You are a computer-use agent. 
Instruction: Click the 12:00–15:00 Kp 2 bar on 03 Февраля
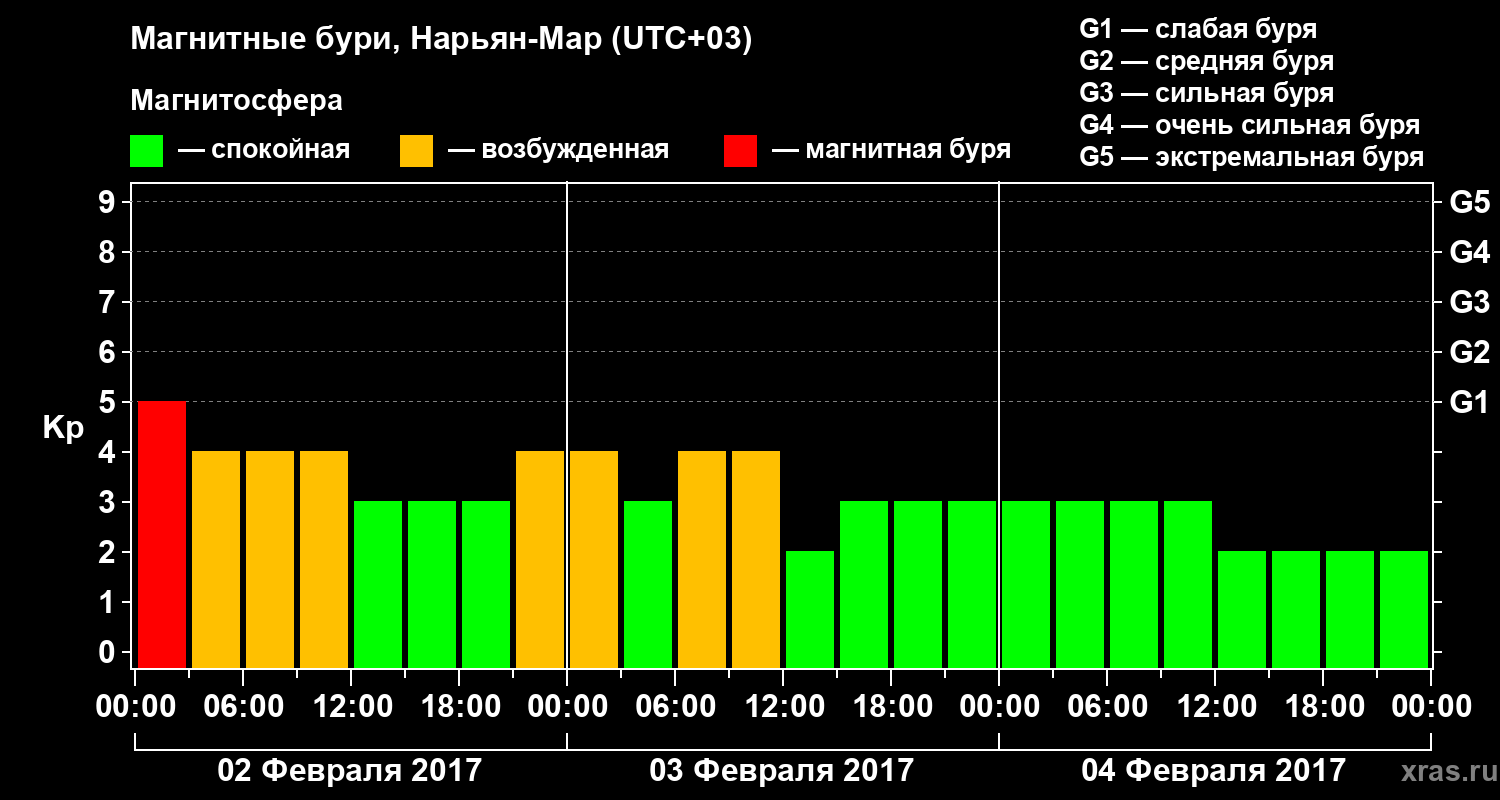(x=810, y=609)
